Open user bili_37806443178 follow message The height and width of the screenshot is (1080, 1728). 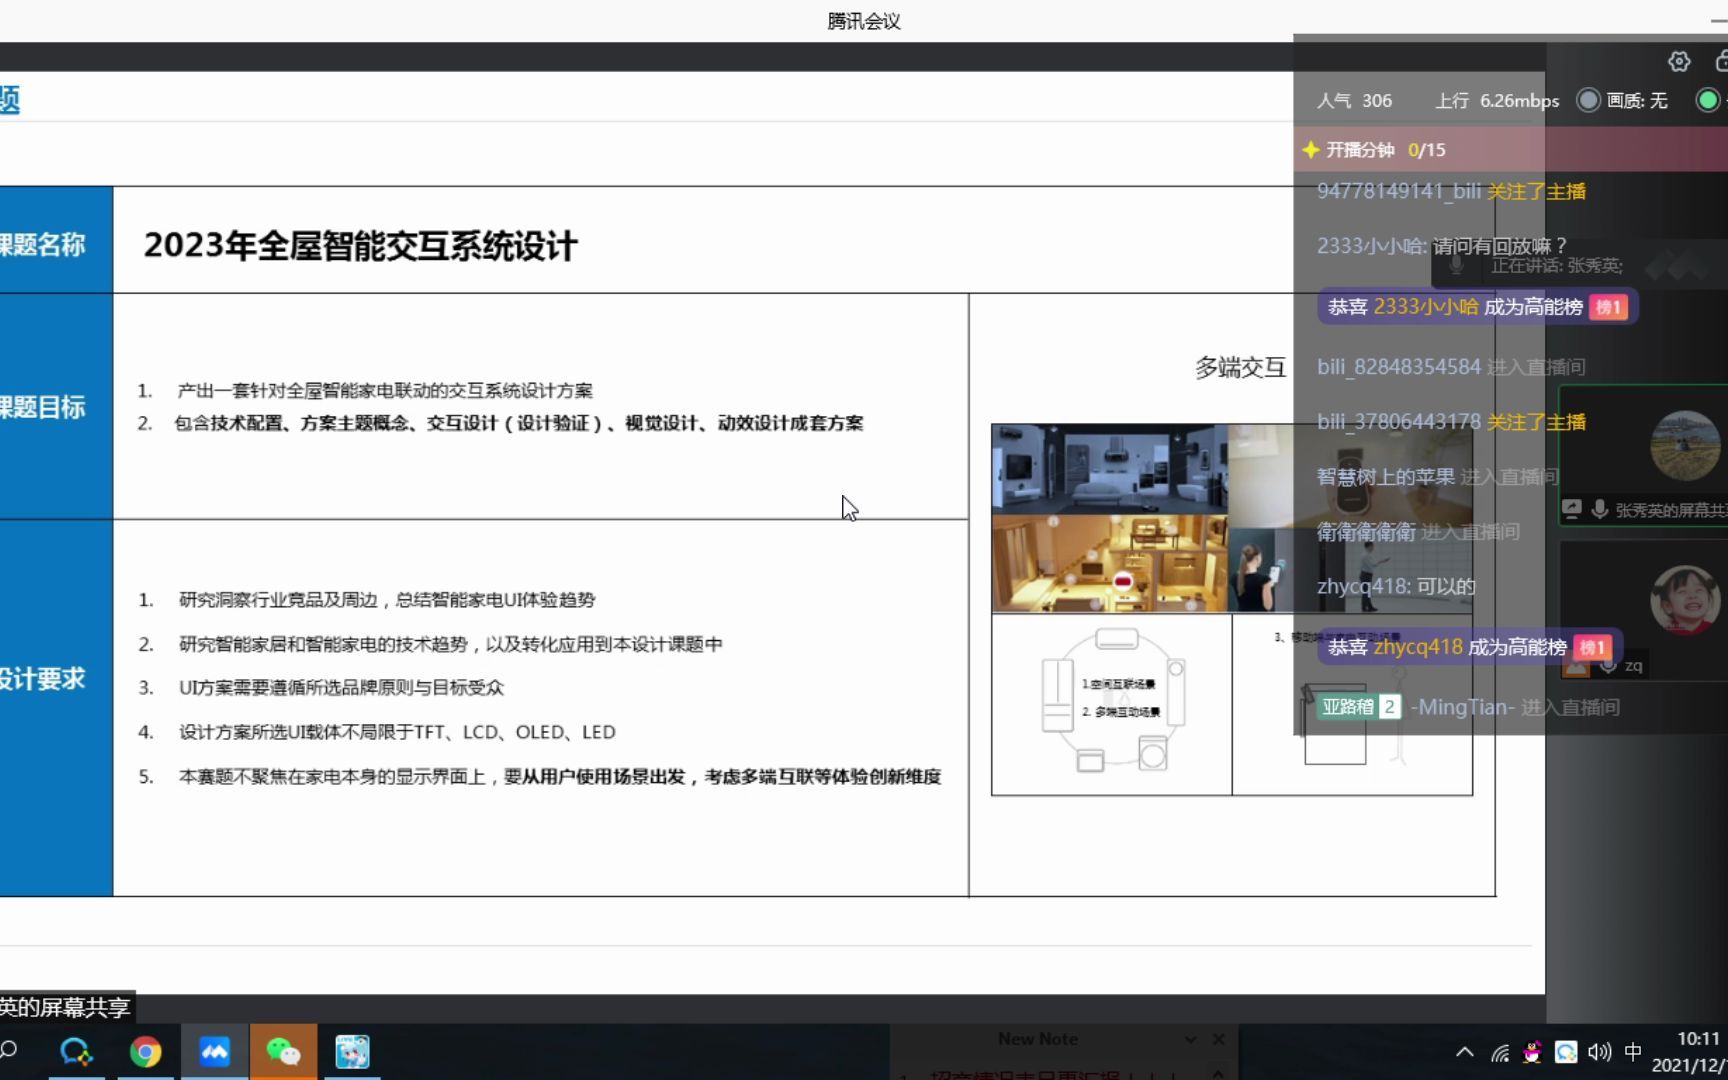[x=1451, y=422]
